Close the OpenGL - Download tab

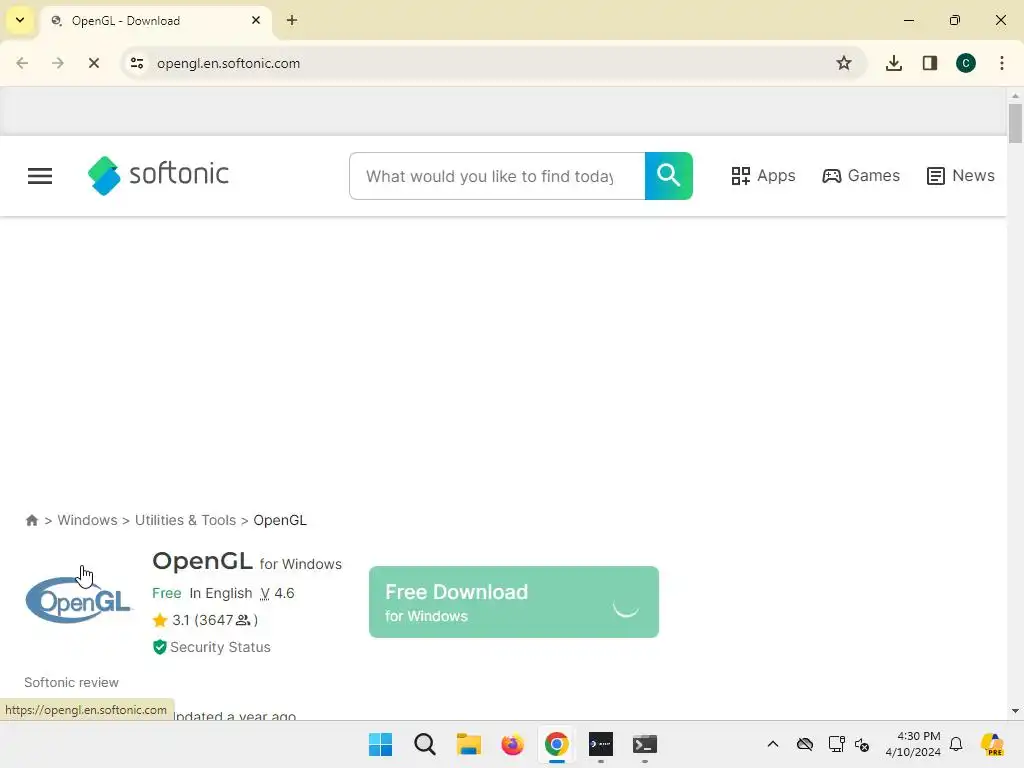click(256, 20)
